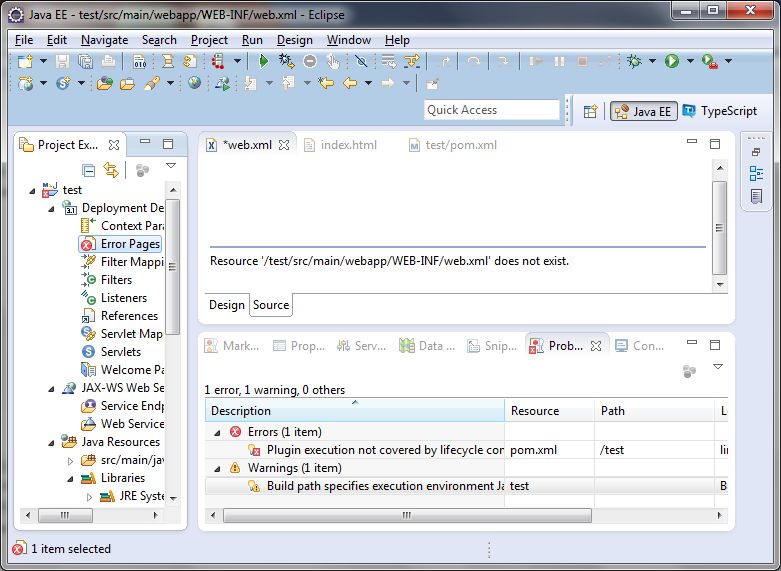Image resolution: width=781 pixels, height=571 pixels.
Task: Click the Save All toolbar icon
Action: (x=85, y=61)
